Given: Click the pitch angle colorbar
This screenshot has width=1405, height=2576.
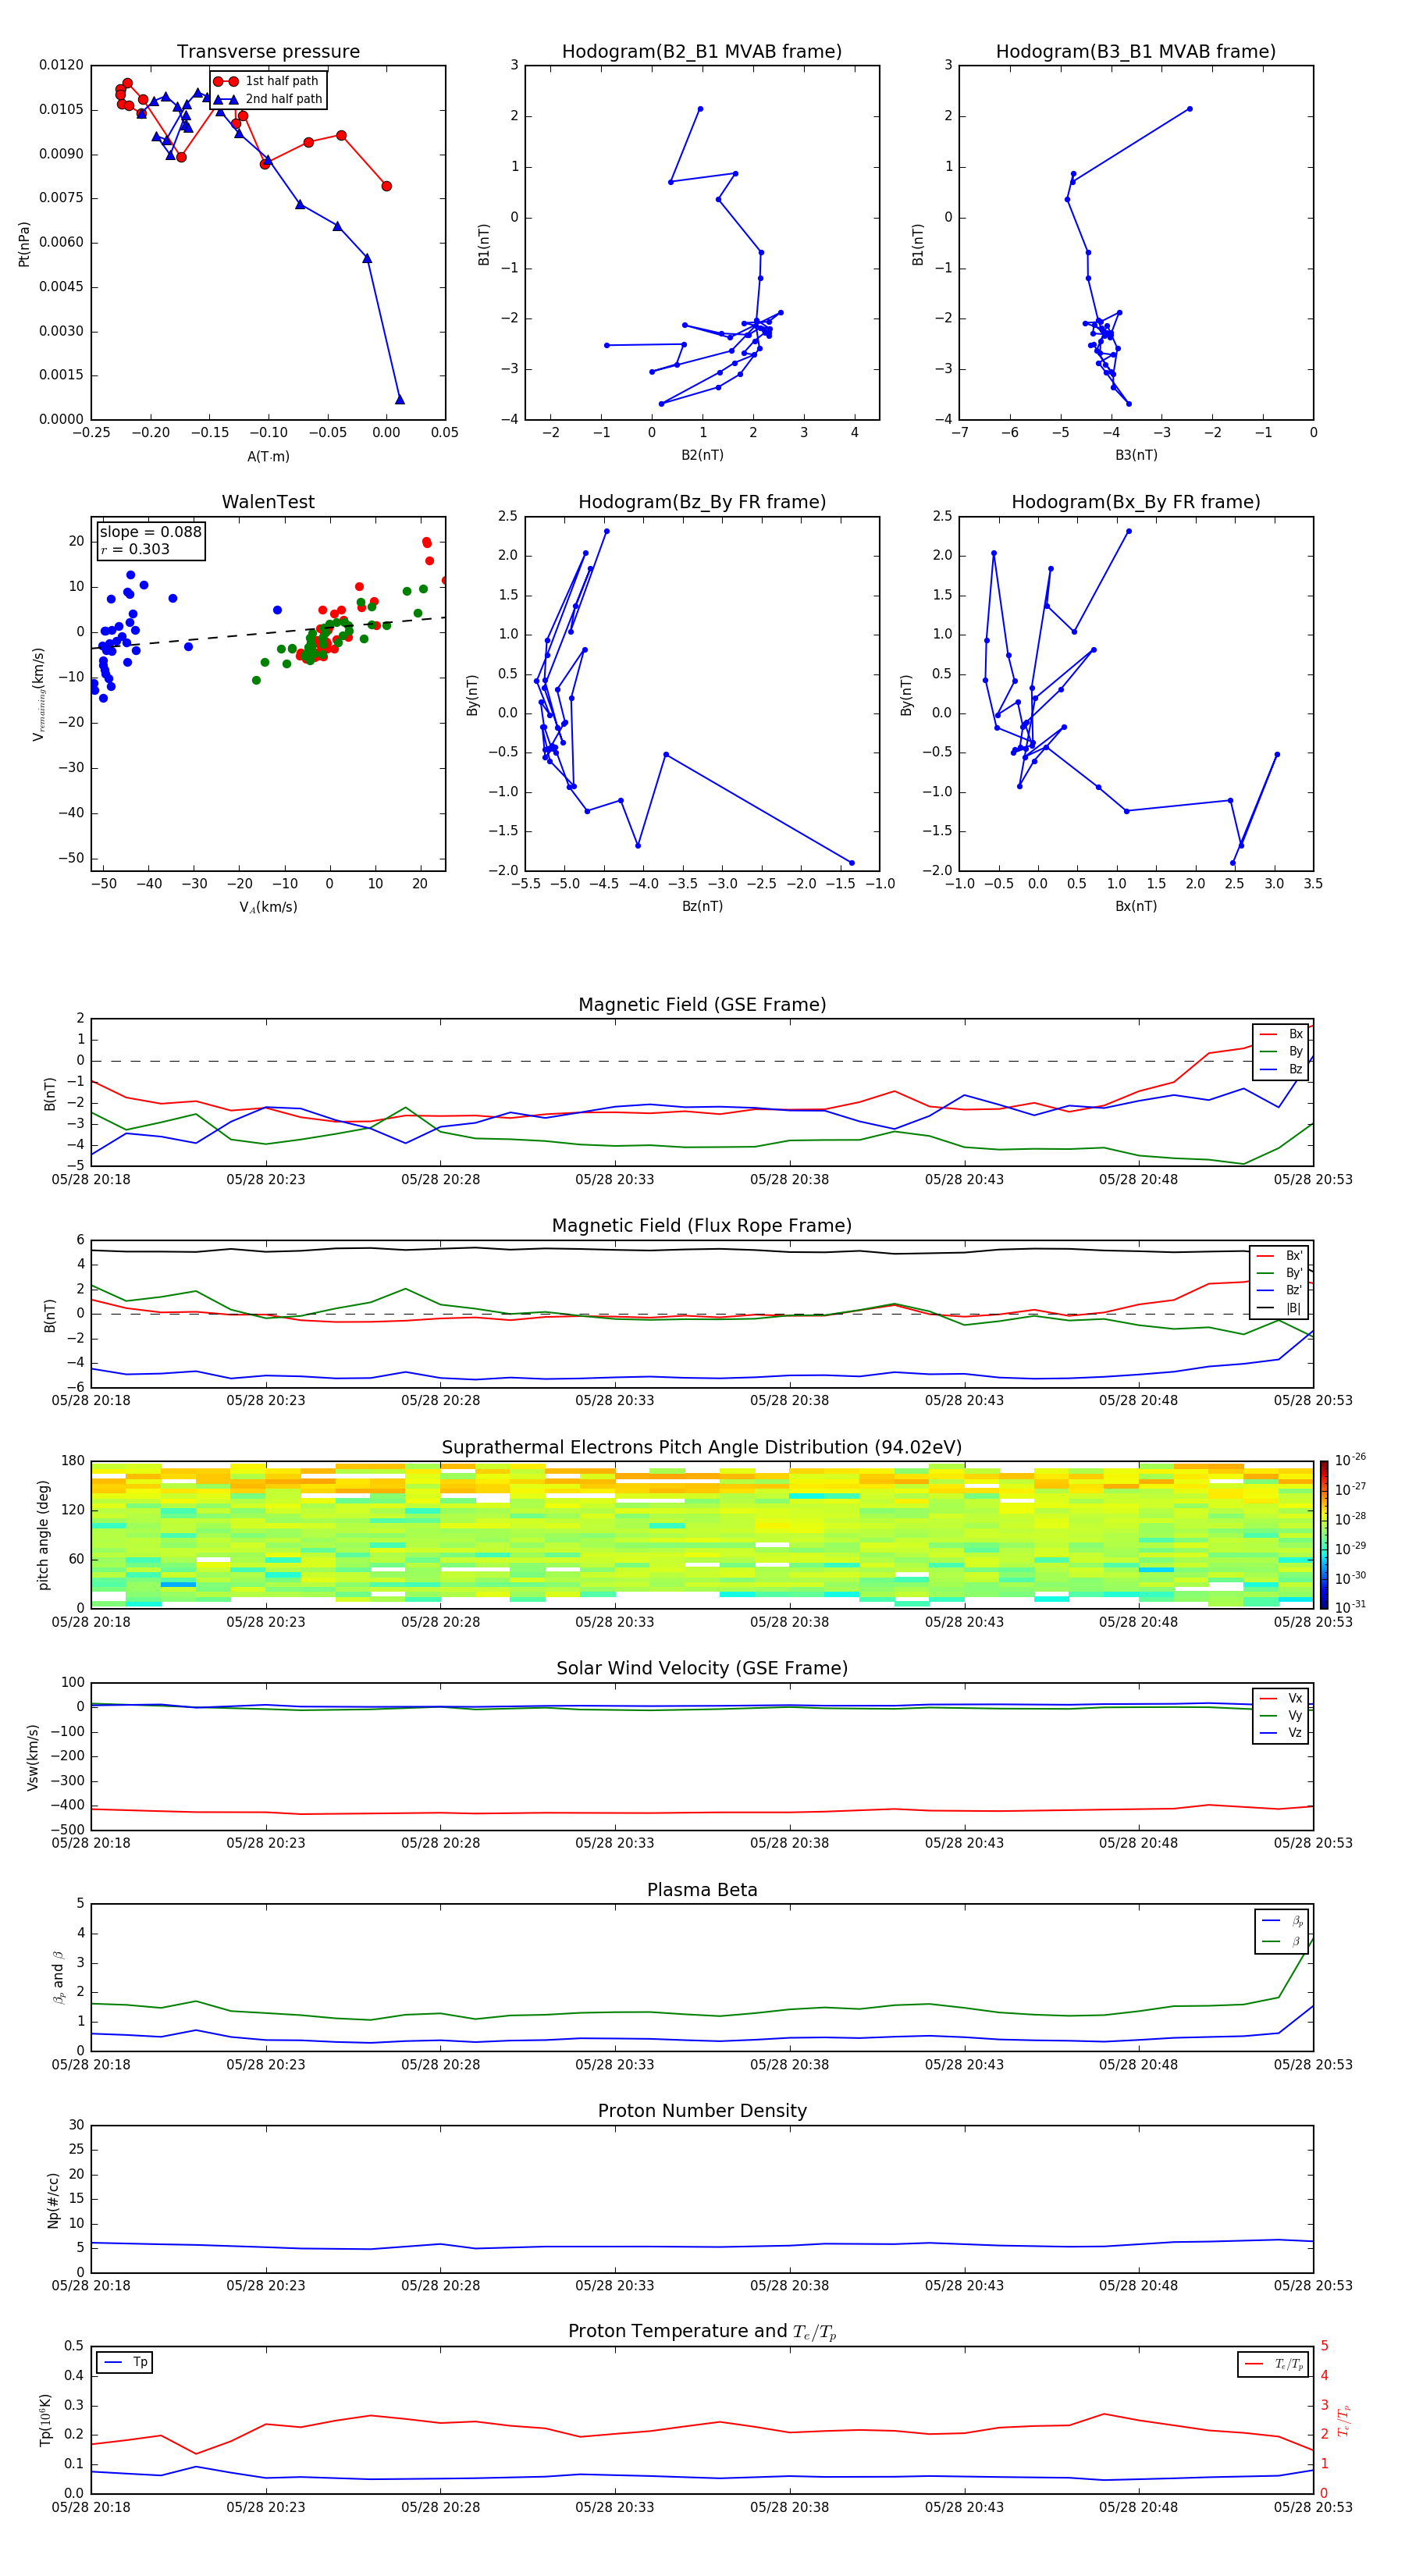Looking at the screenshot, I should pyautogui.click(x=1324, y=1534).
